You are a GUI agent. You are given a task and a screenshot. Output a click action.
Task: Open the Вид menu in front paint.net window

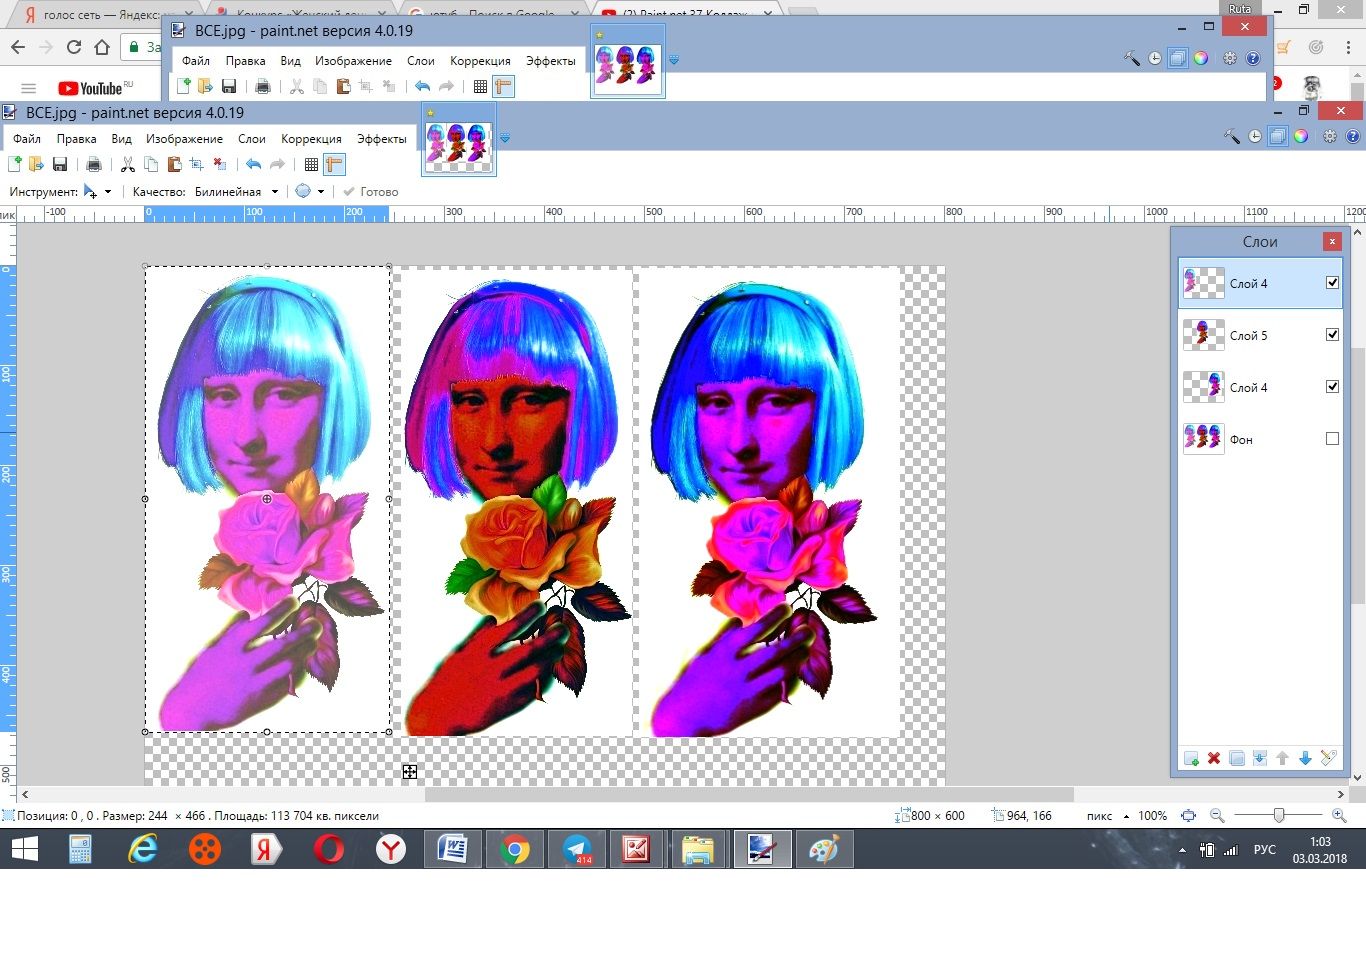tap(121, 139)
